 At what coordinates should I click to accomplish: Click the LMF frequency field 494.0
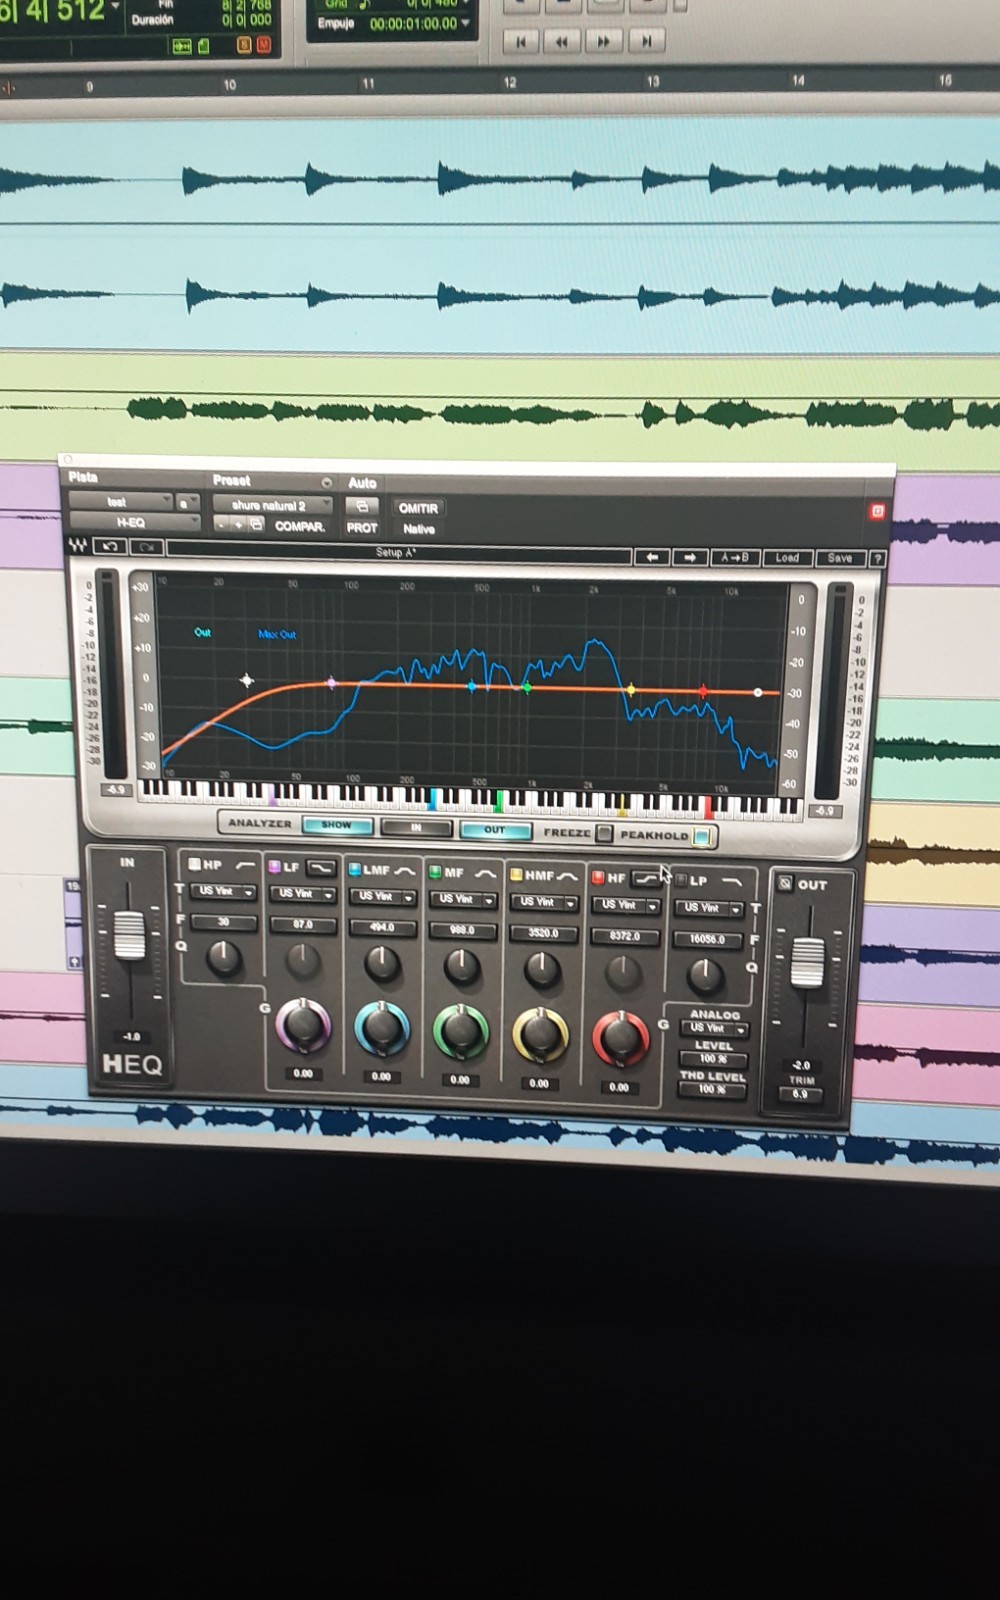point(382,928)
